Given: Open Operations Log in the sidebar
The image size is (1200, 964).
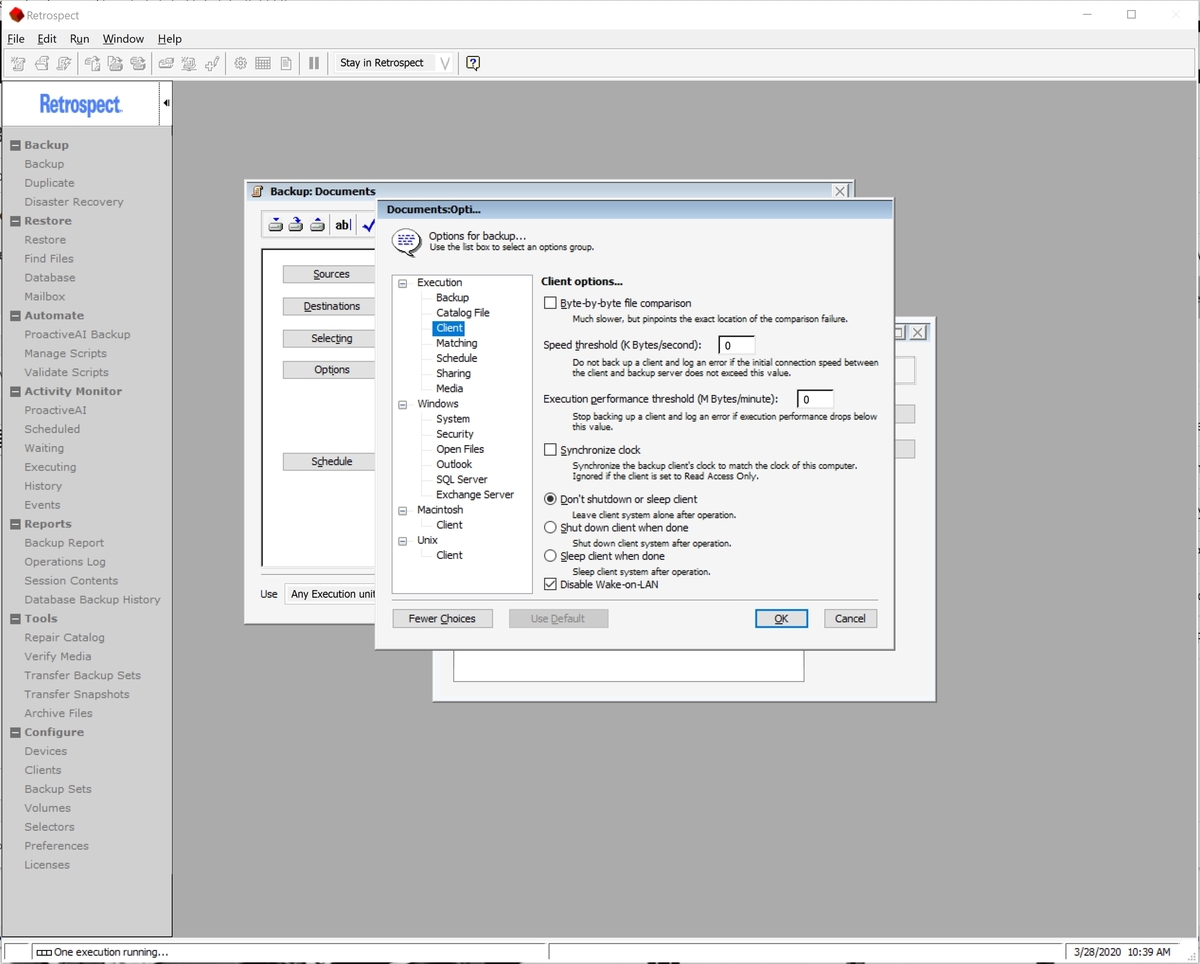Looking at the screenshot, I should pyautogui.click(x=65, y=562).
